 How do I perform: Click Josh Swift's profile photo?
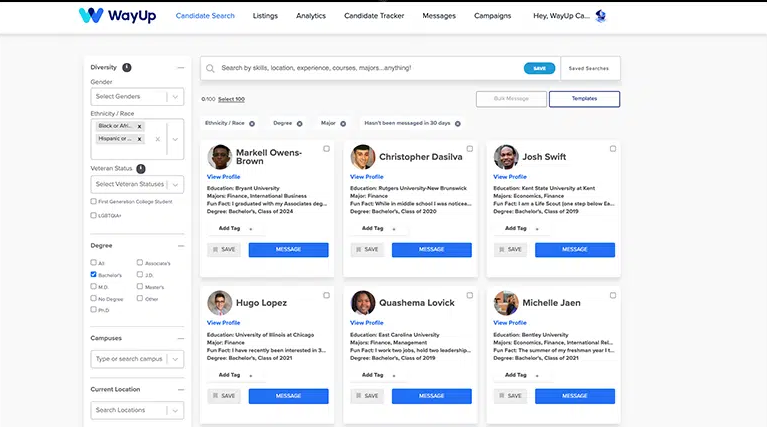click(x=506, y=157)
